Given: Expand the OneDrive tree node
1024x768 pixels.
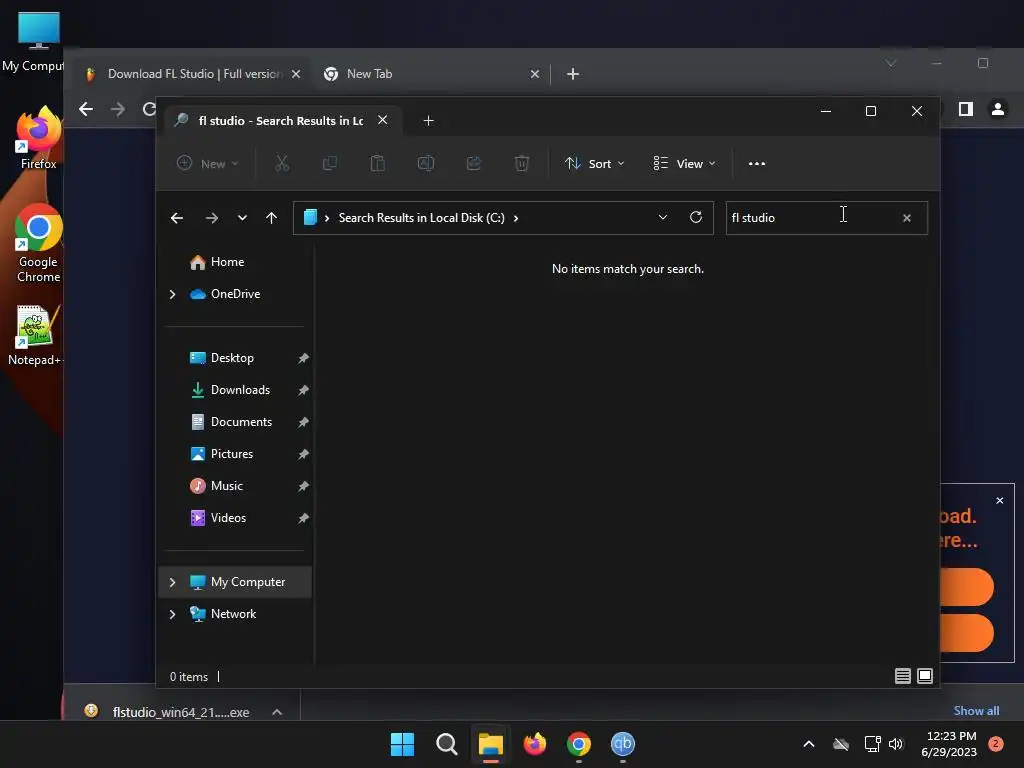Looking at the screenshot, I should tap(172, 295).
